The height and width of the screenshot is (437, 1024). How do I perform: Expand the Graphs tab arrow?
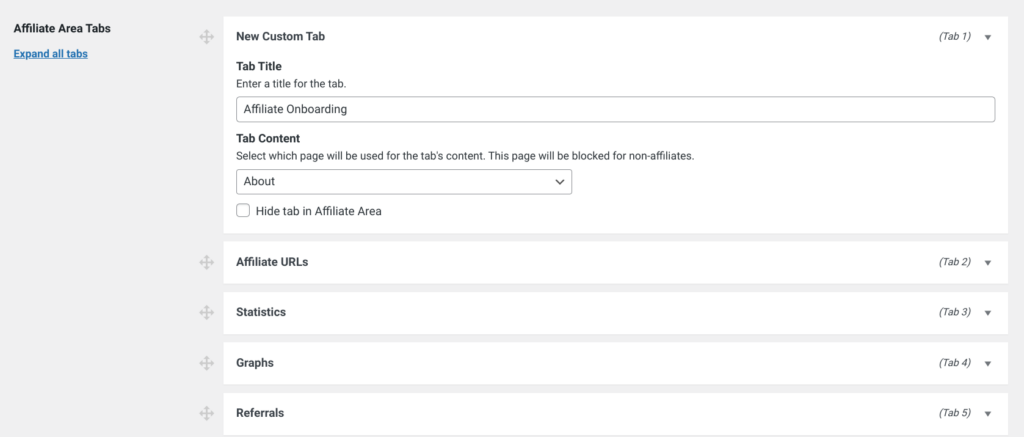click(x=987, y=363)
